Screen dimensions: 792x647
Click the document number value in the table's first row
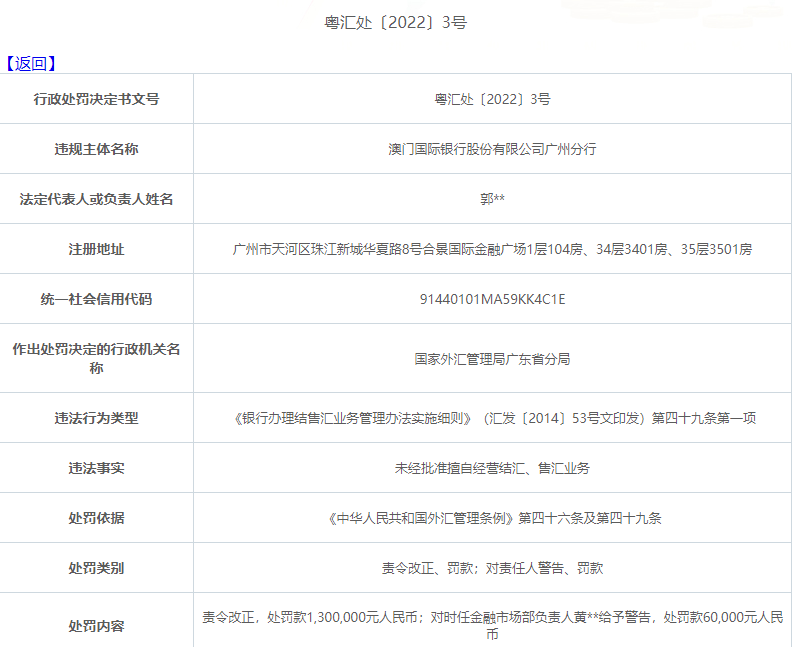pos(492,99)
